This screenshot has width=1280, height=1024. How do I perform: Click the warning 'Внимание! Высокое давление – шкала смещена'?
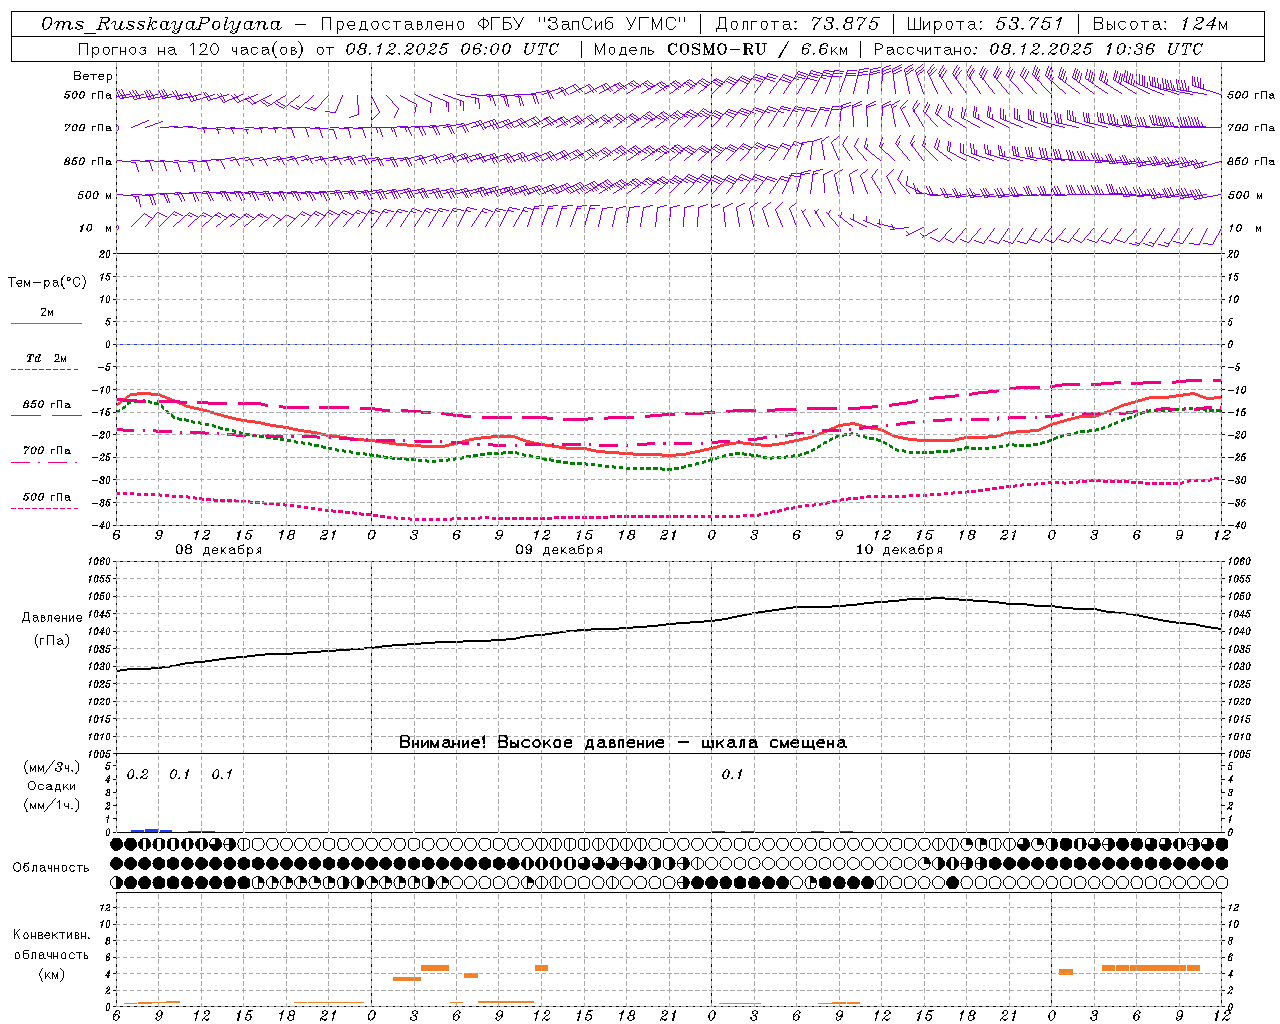tap(623, 743)
